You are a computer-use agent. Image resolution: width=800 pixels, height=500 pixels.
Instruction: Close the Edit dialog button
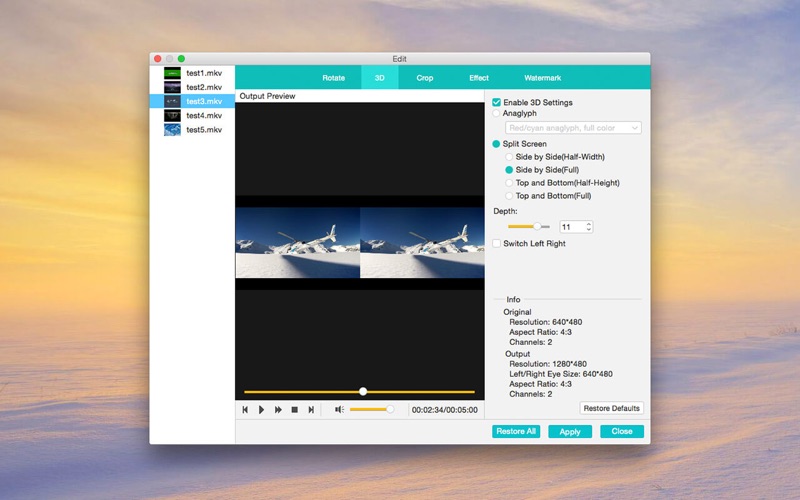point(622,431)
